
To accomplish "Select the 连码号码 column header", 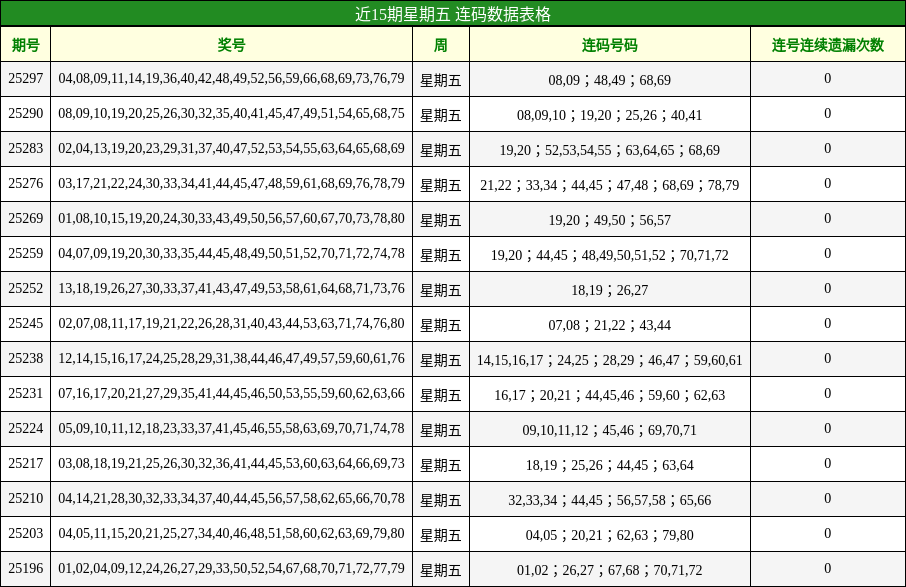I will (x=610, y=44).
